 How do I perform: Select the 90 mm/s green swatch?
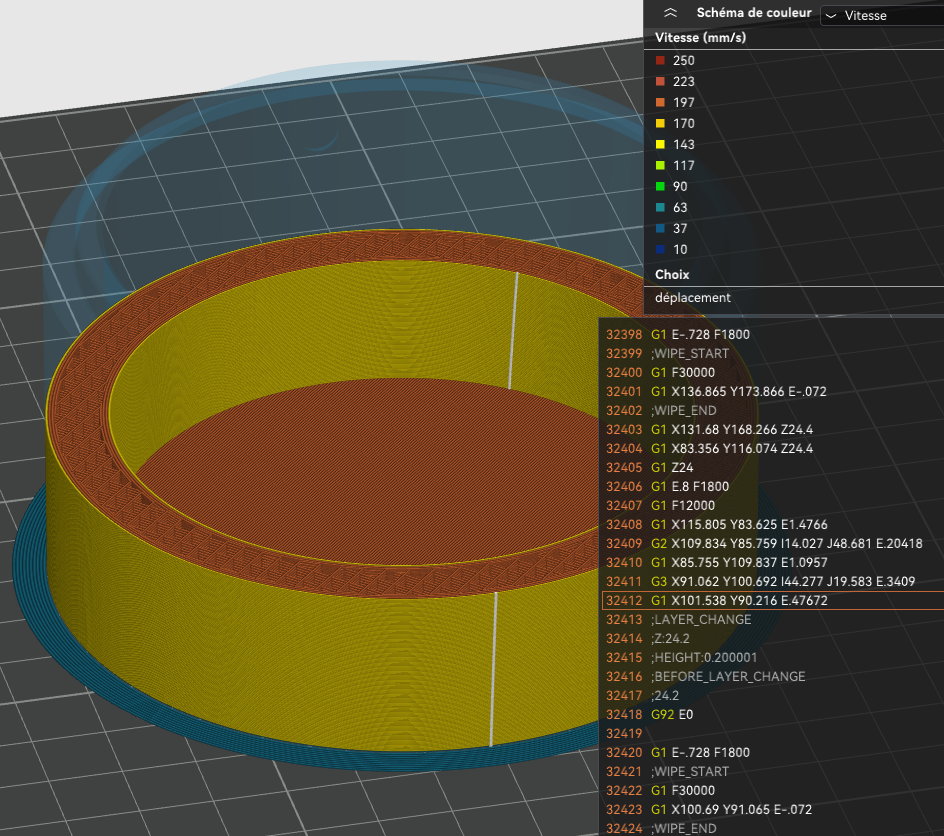coord(661,187)
